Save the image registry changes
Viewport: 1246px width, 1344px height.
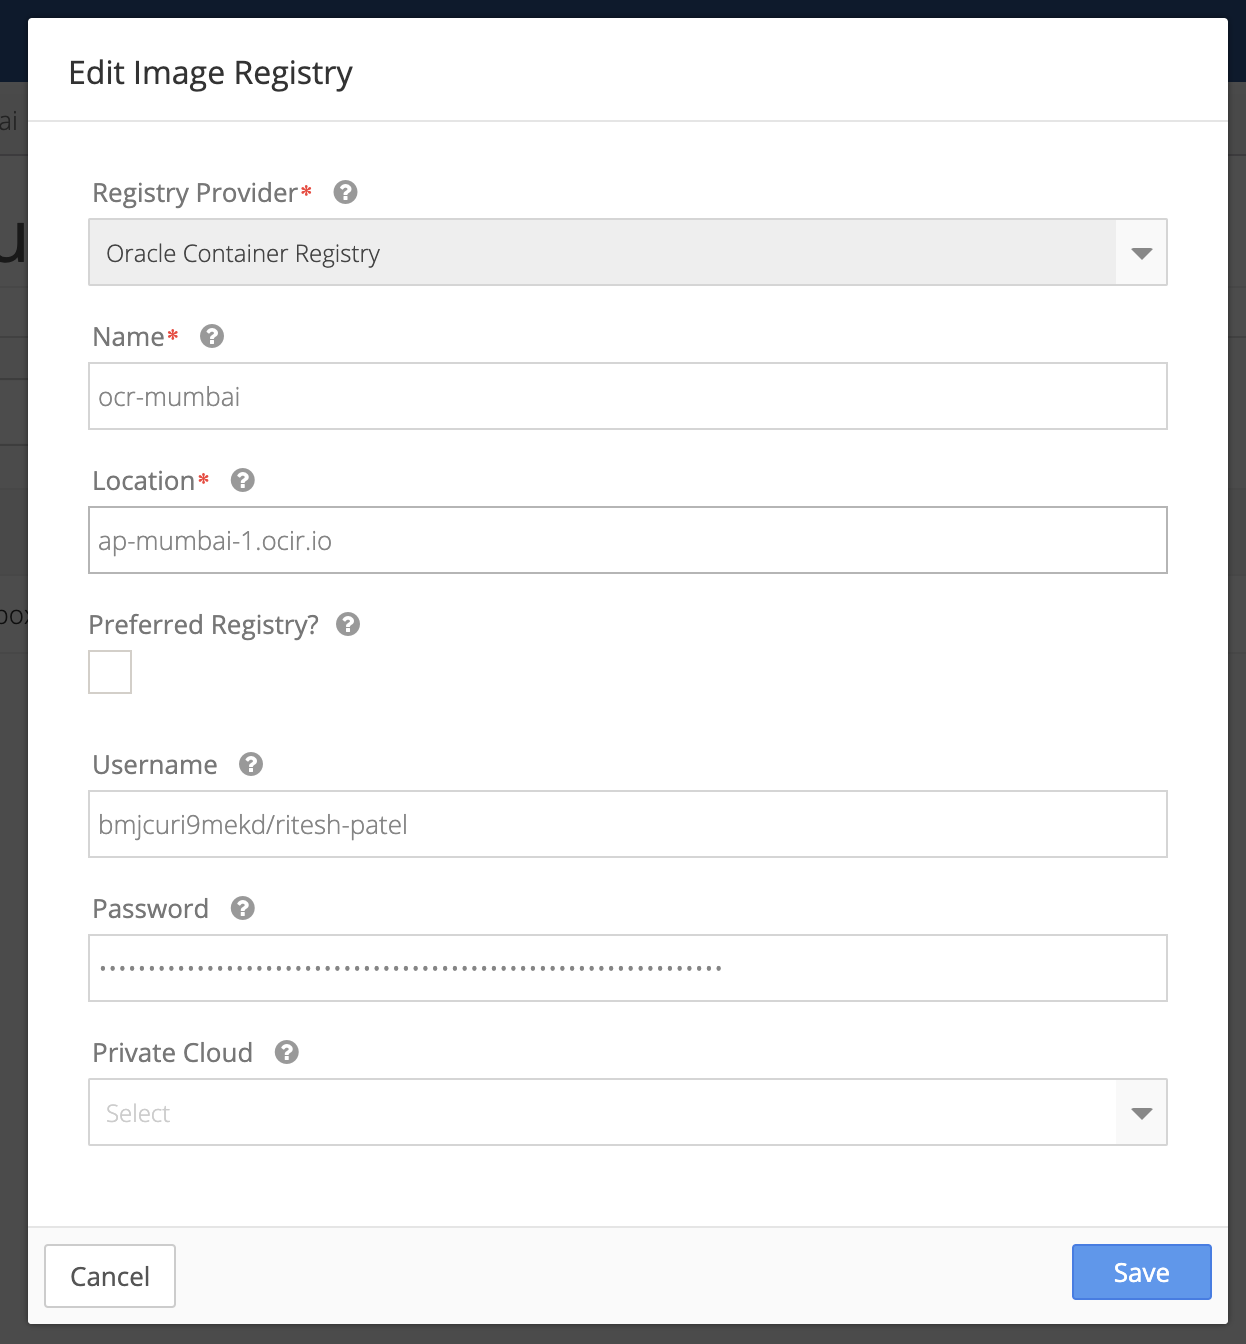pos(1141,1272)
